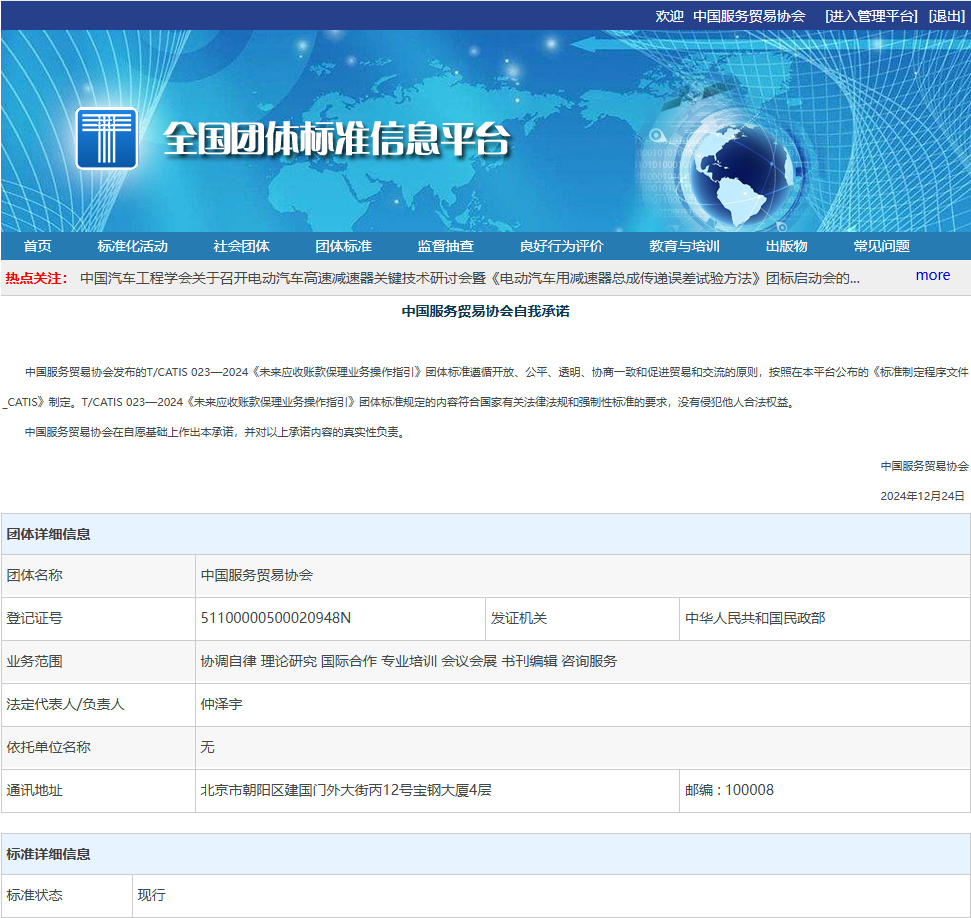Click the 团体详细信息 section header
Screen dimensions: 971x918
[49, 534]
